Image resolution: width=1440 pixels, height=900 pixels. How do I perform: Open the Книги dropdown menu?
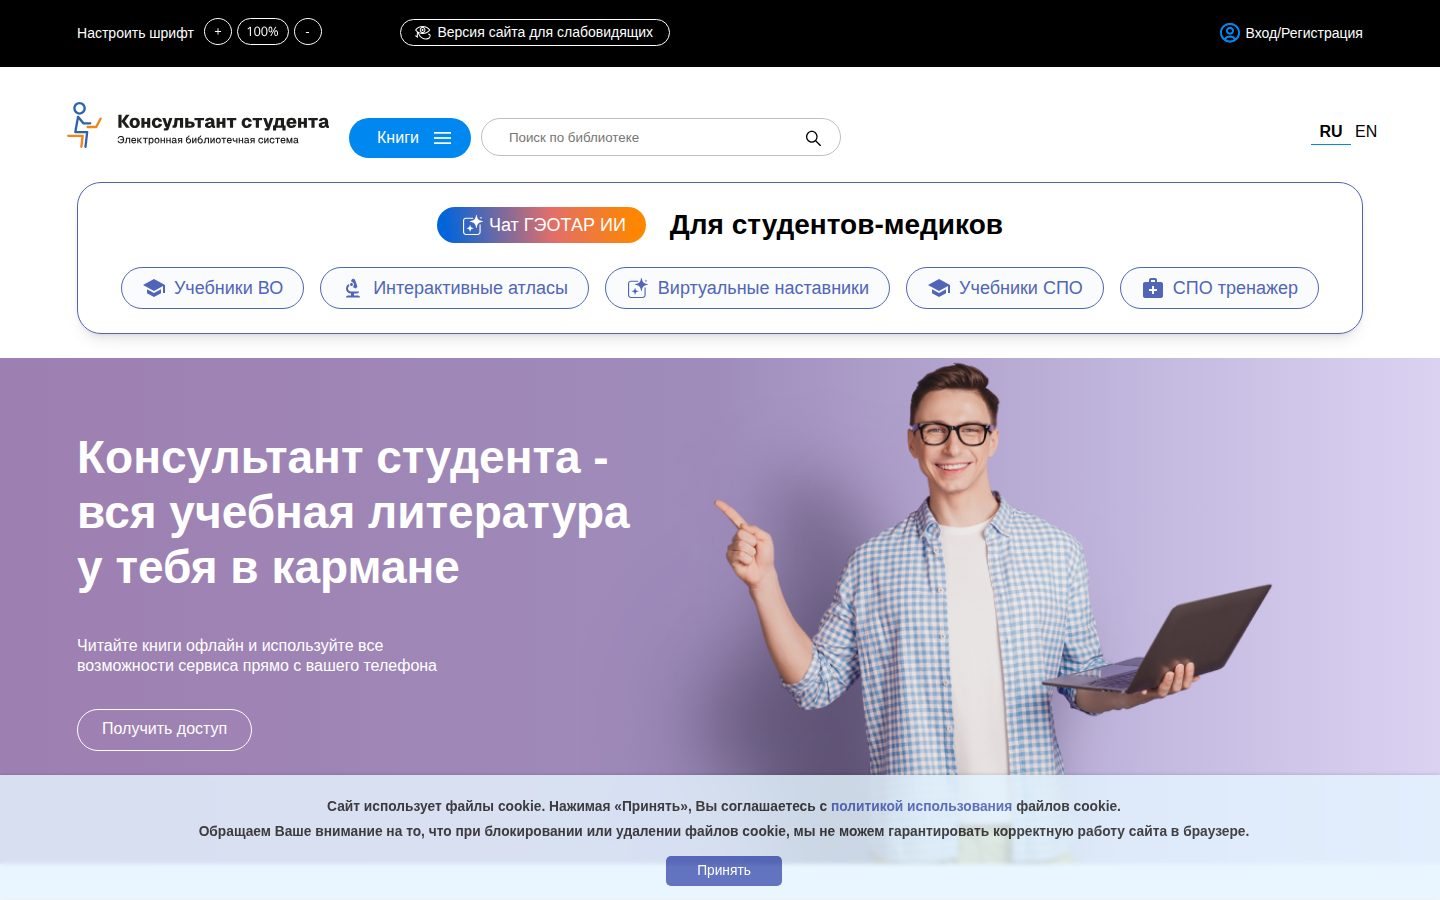tap(410, 138)
